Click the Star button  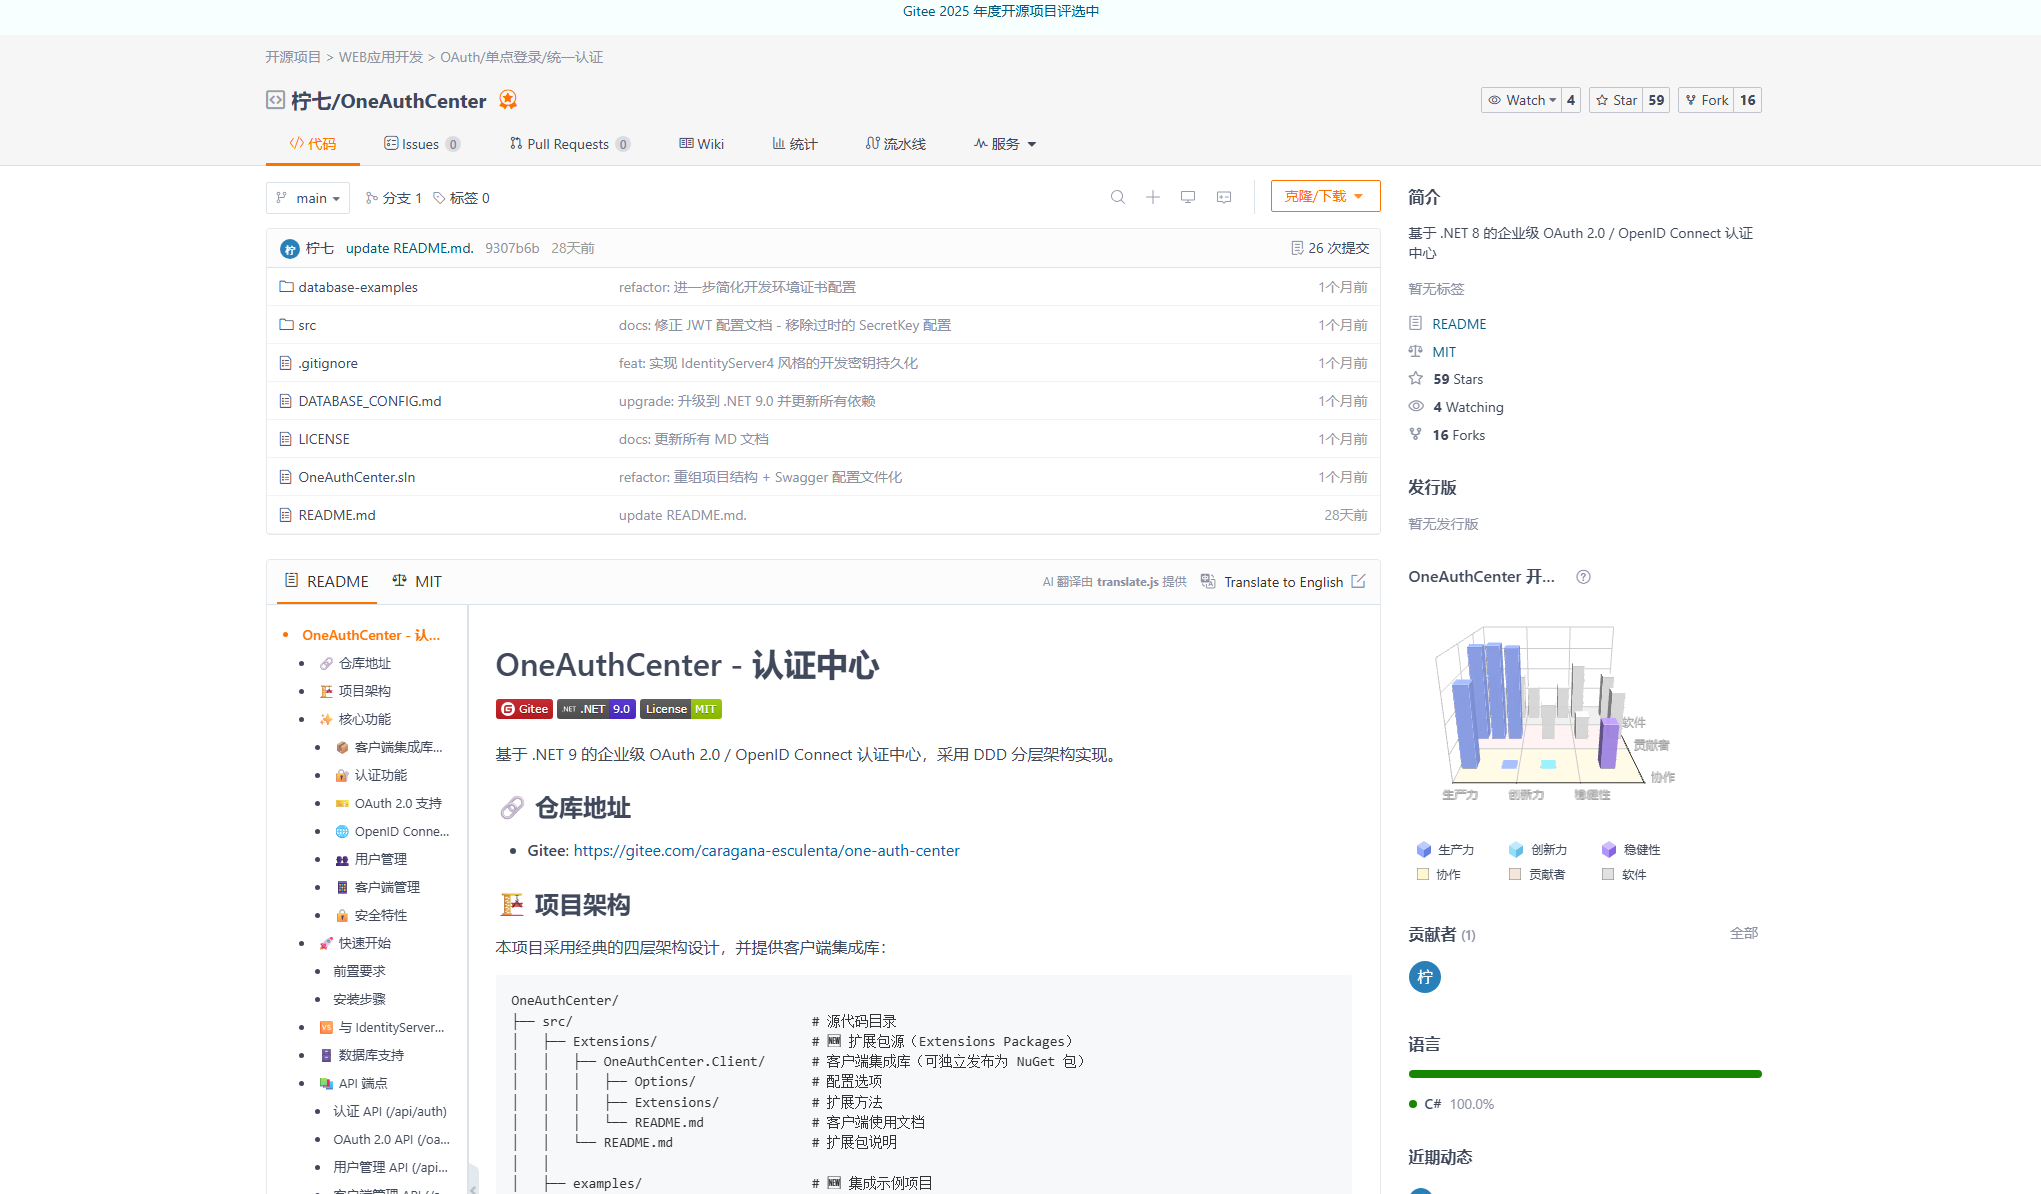[1616, 100]
